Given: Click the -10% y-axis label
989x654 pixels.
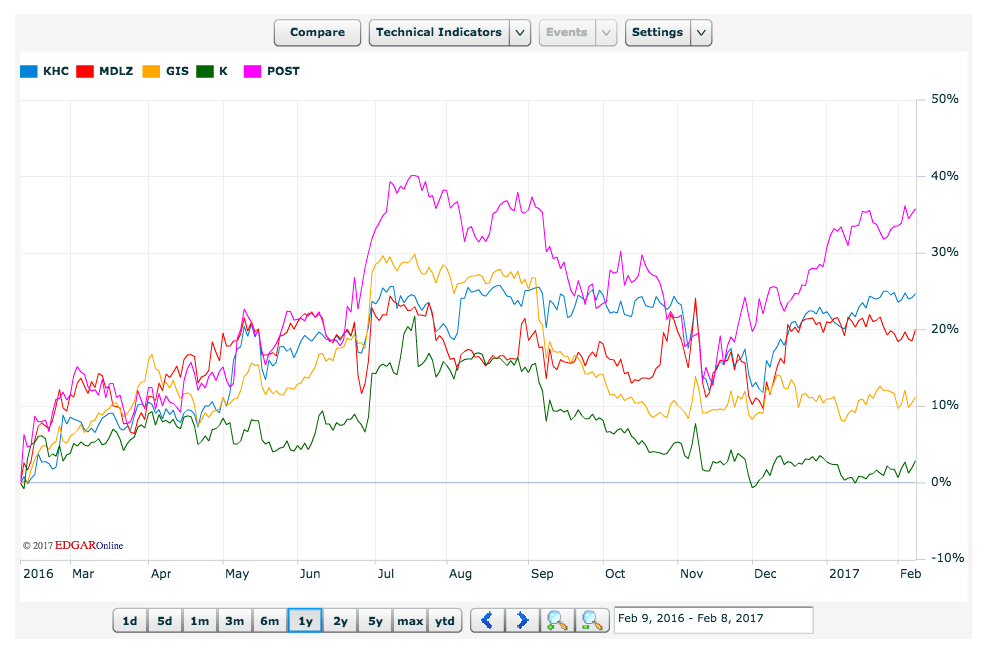Looking at the screenshot, I should [x=948, y=558].
